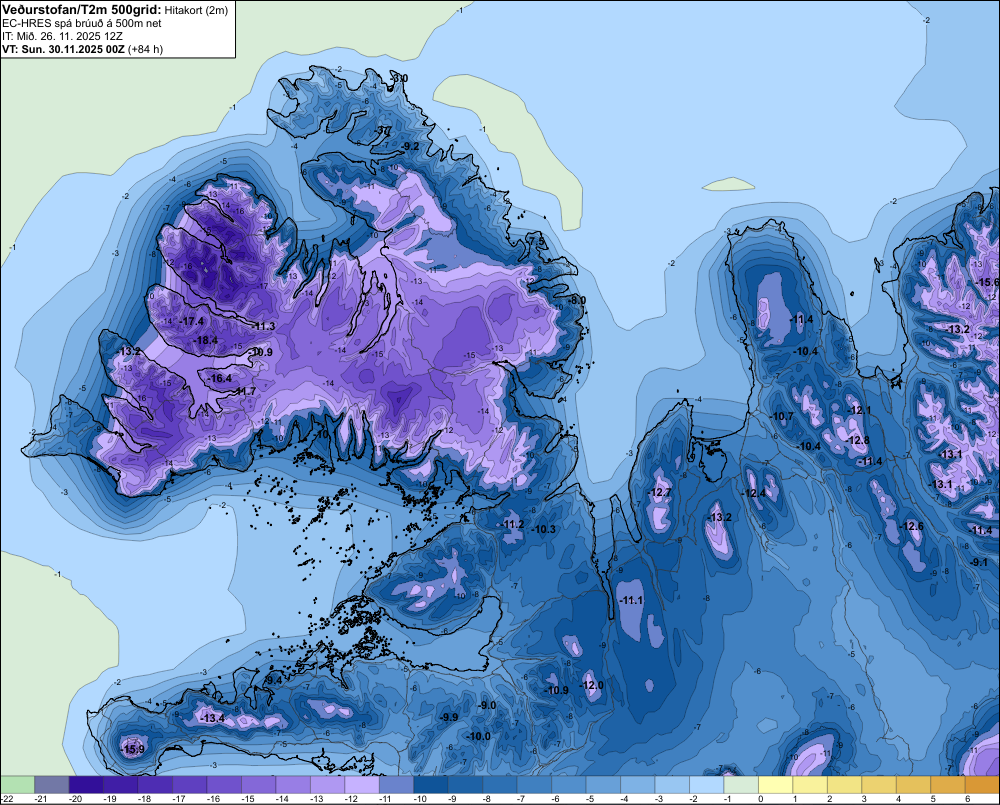Click the '-12.8' temperature label

(x=858, y=441)
